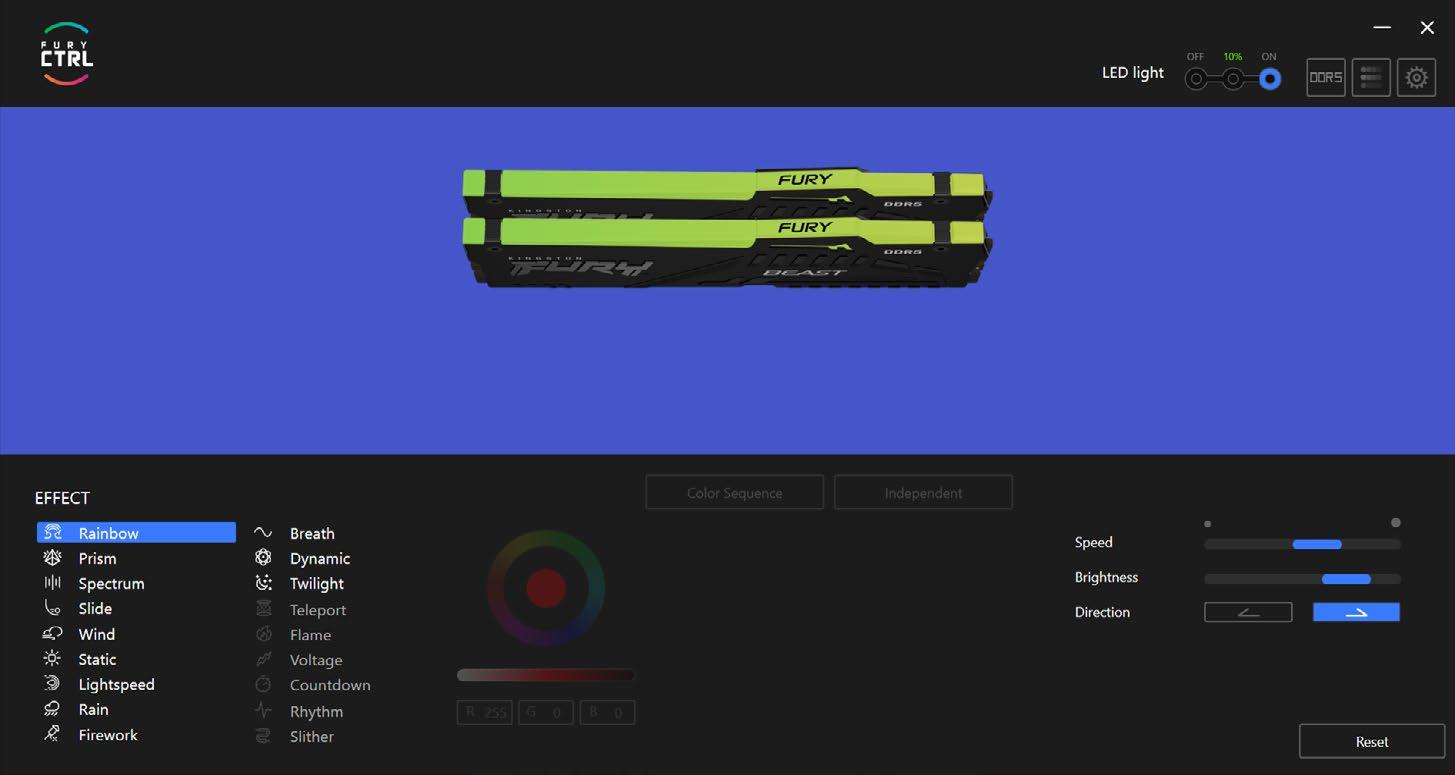Minimize the FURY CTRL window
The height and width of the screenshot is (775, 1455).
pyautogui.click(x=1382, y=28)
